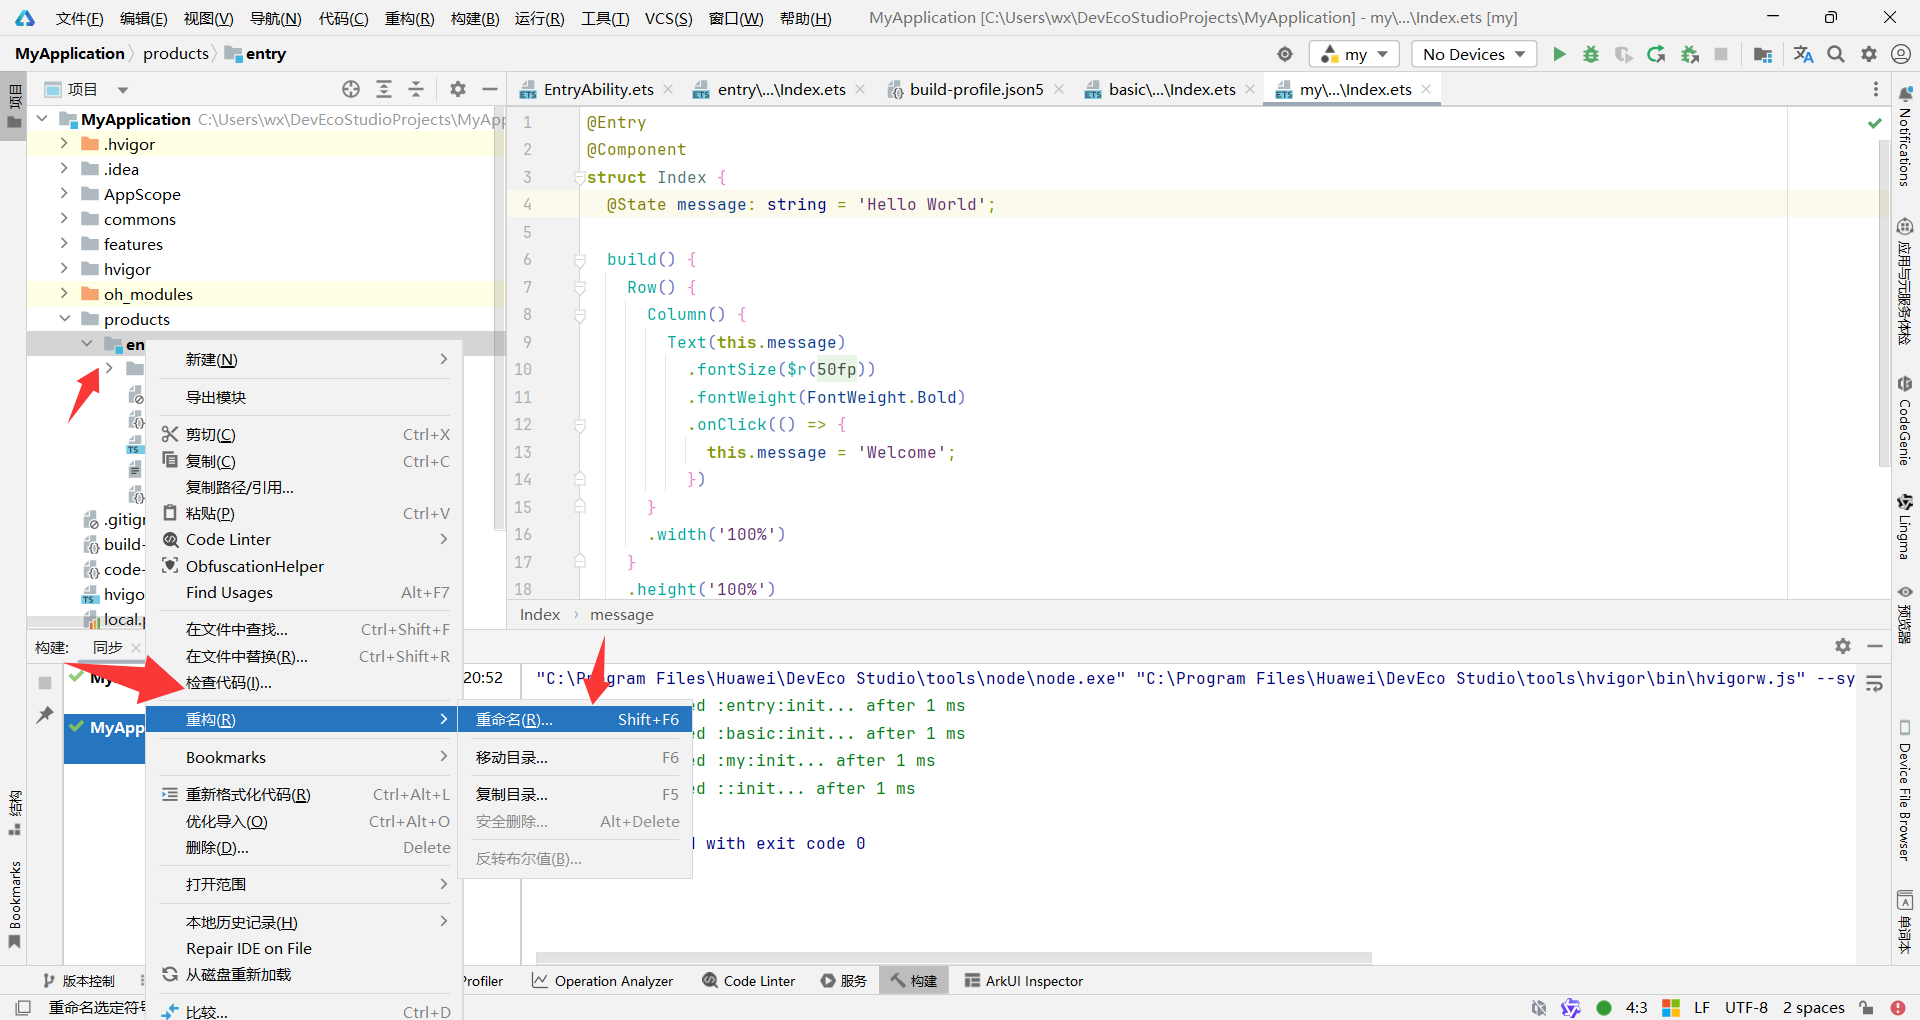Collapse the products folder

64,318
